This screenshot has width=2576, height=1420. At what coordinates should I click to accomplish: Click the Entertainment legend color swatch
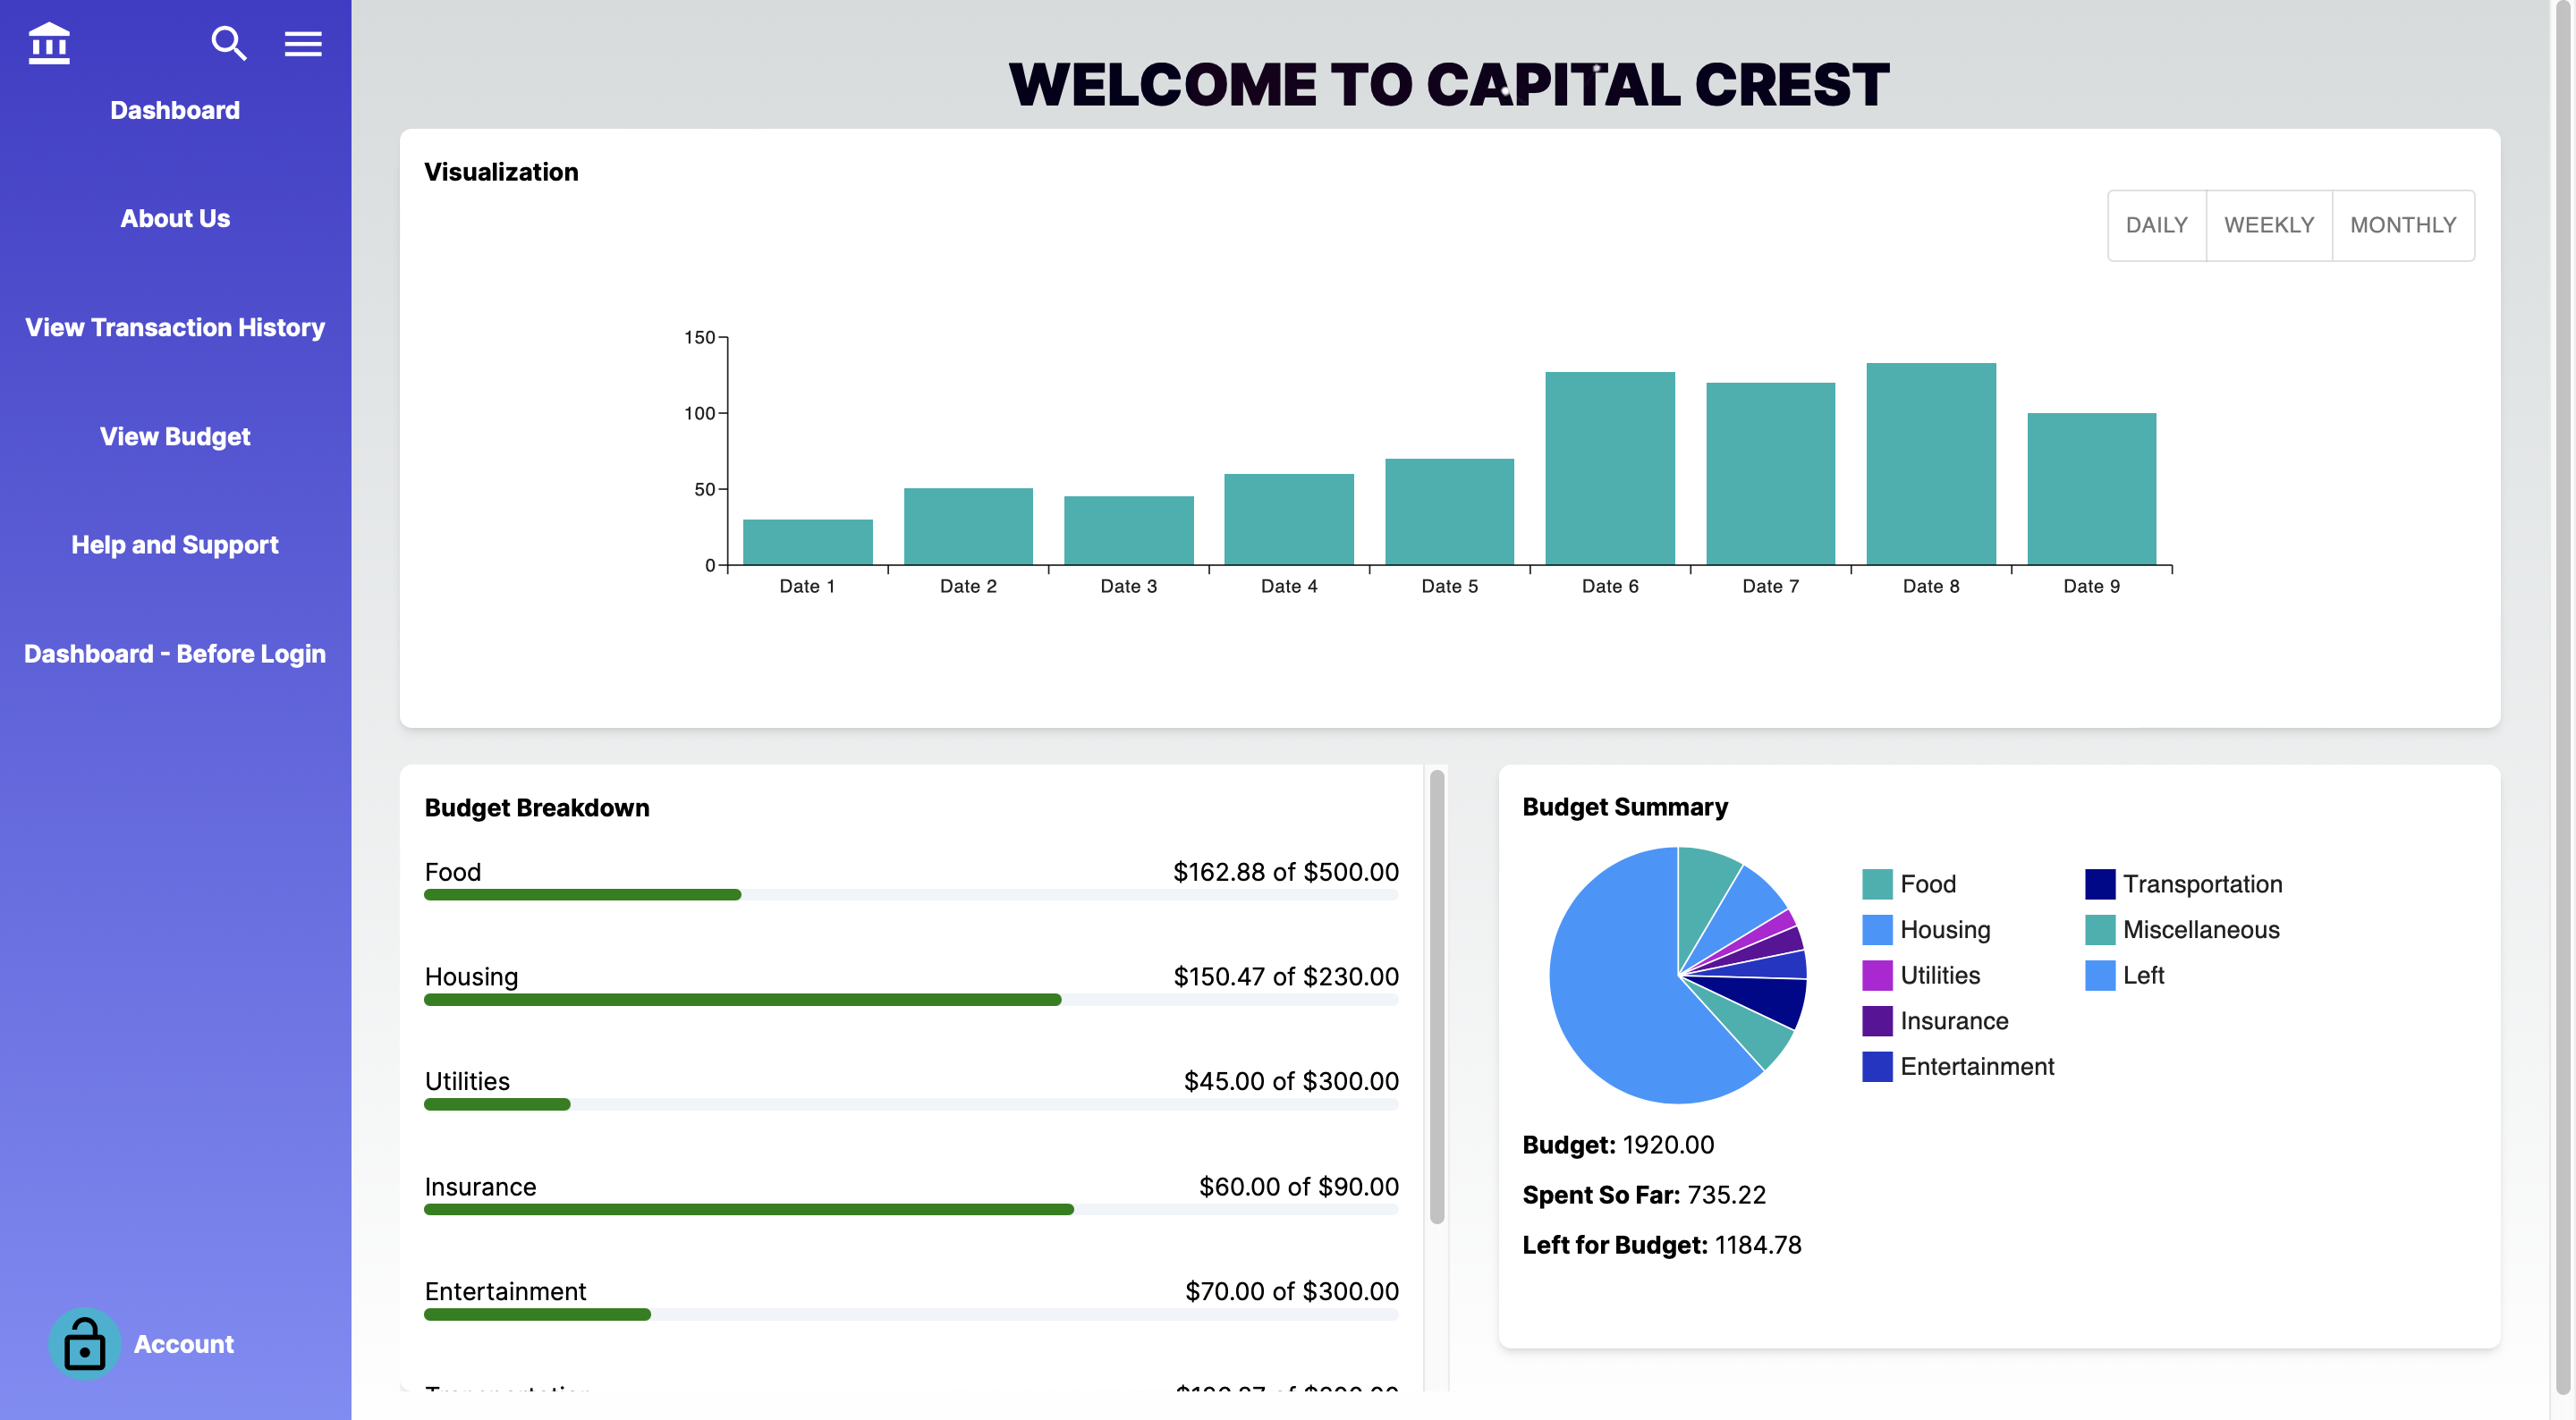1877,1066
